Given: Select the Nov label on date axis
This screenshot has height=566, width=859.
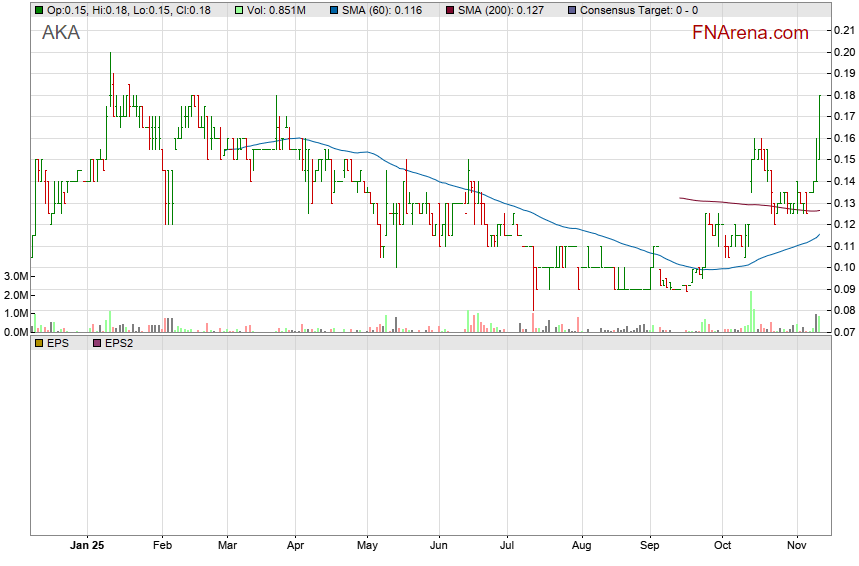Looking at the screenshot, I should point(798,547).
